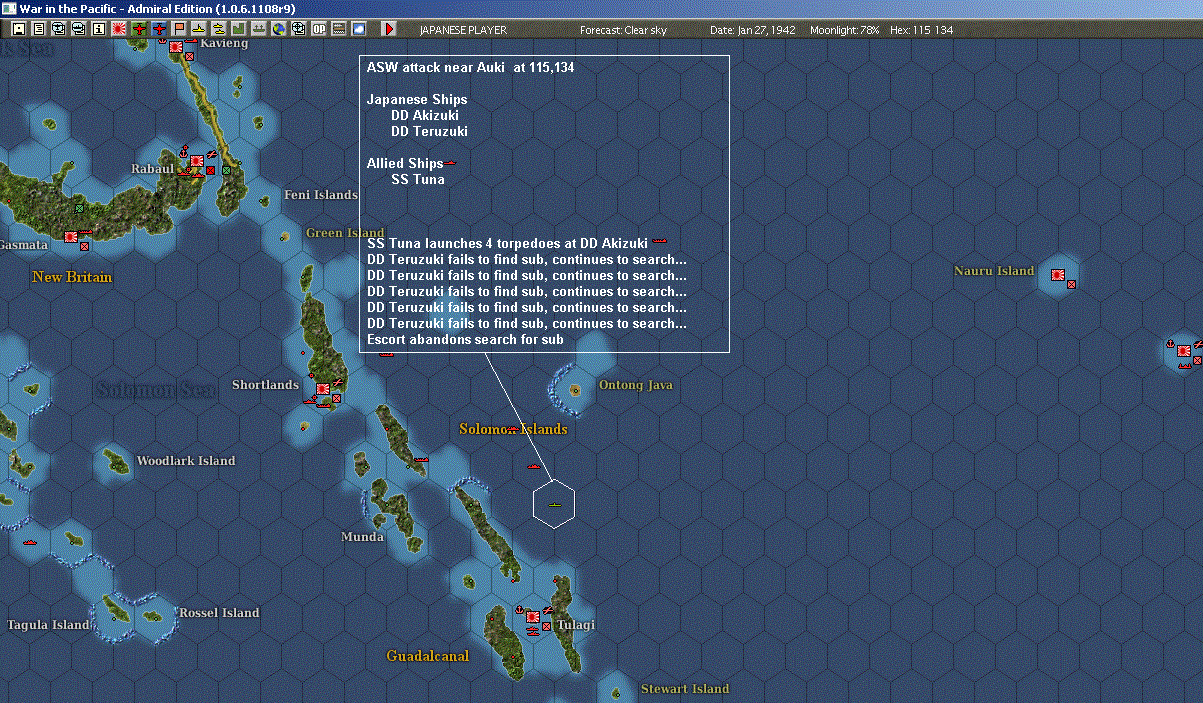Click the Guadalcanal map label
The image size is (1203, 703).
pos(428,657)
